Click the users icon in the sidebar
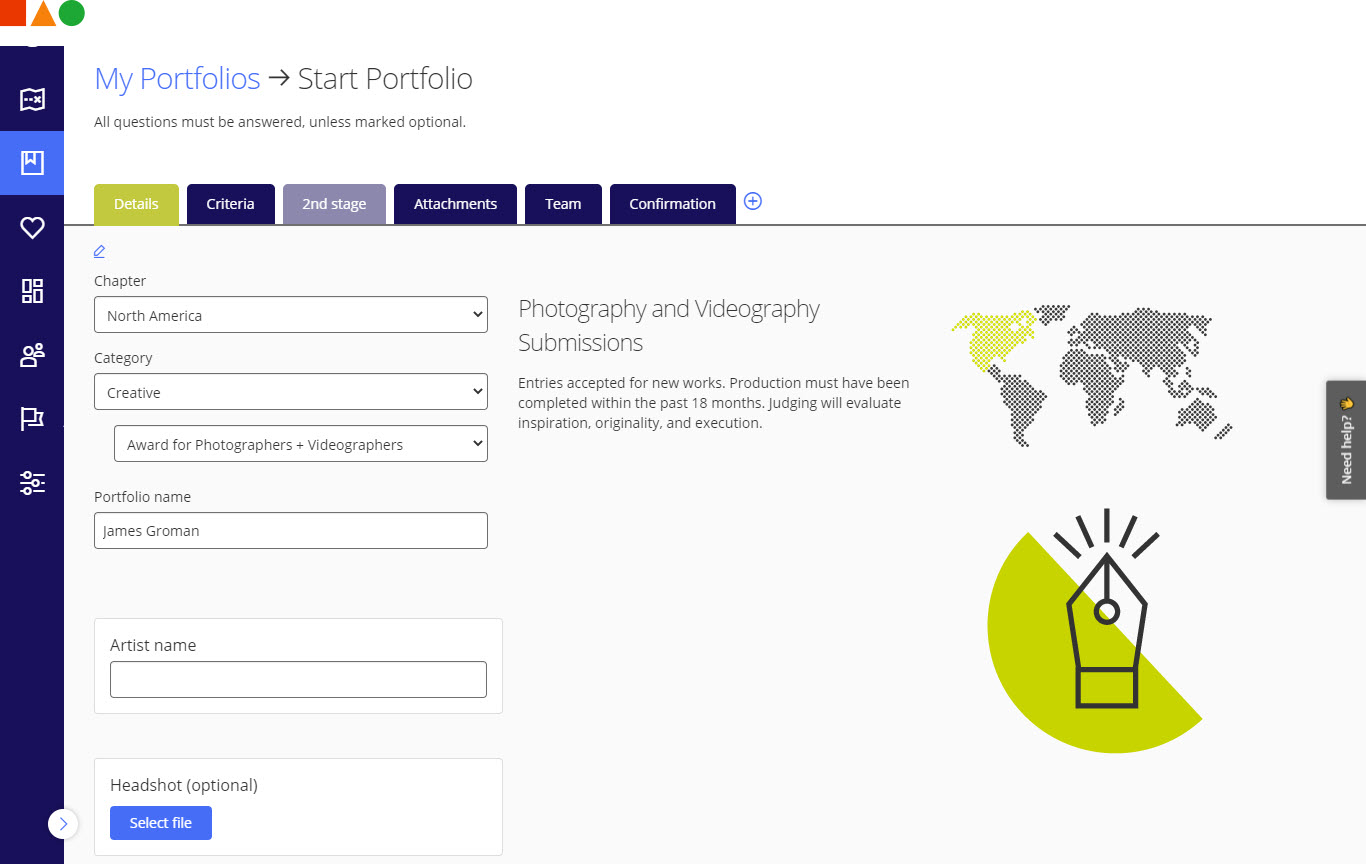This screenshot has height=864, width=1366. 32,355
